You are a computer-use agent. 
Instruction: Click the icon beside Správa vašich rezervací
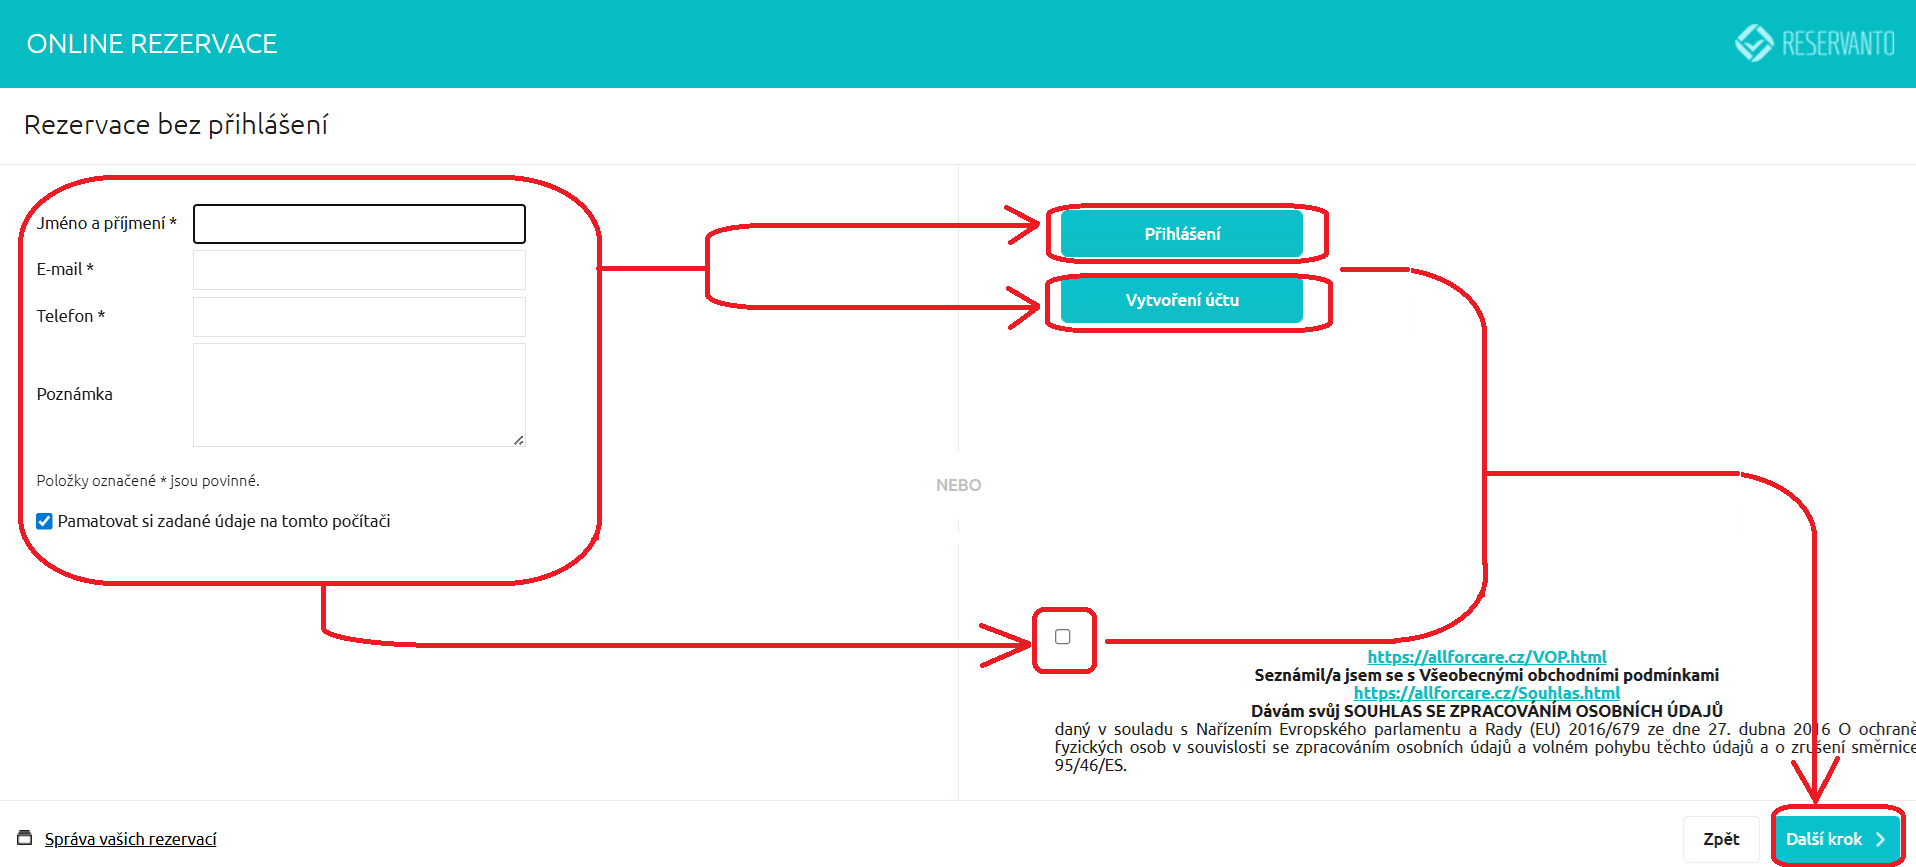[25, 838]
